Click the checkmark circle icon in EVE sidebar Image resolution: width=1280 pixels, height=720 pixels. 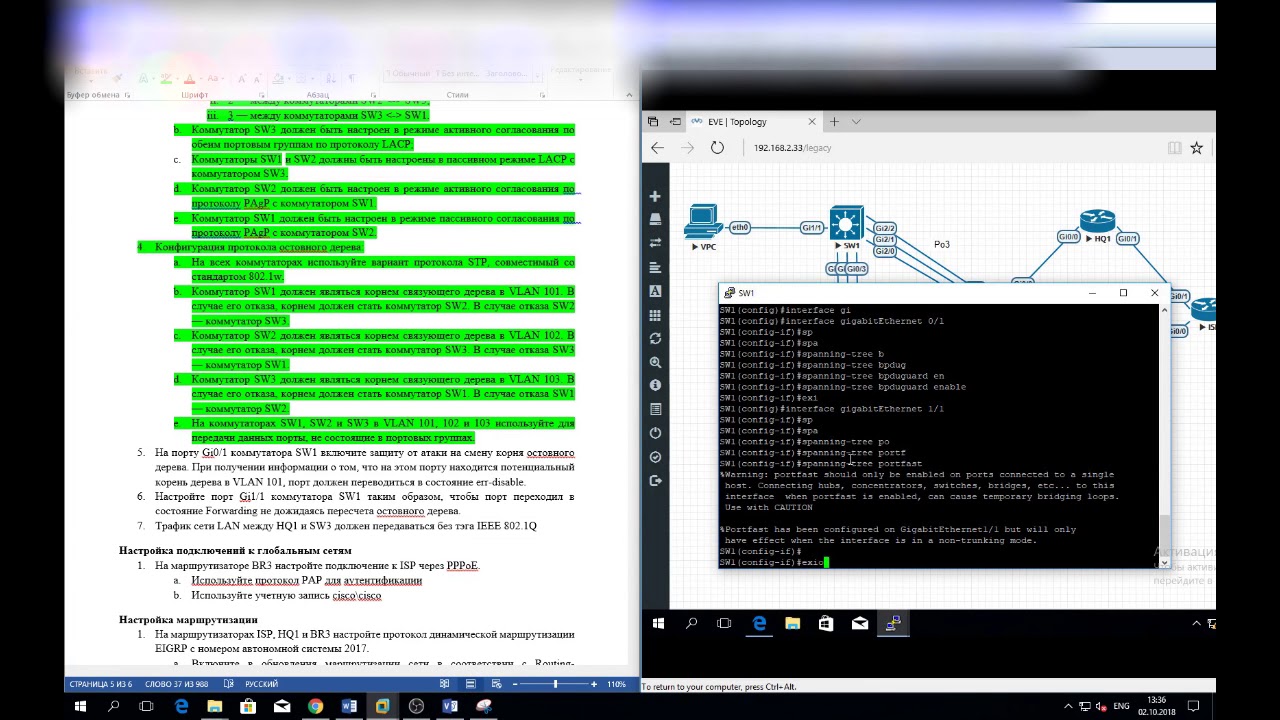click(x=655, y=457)
